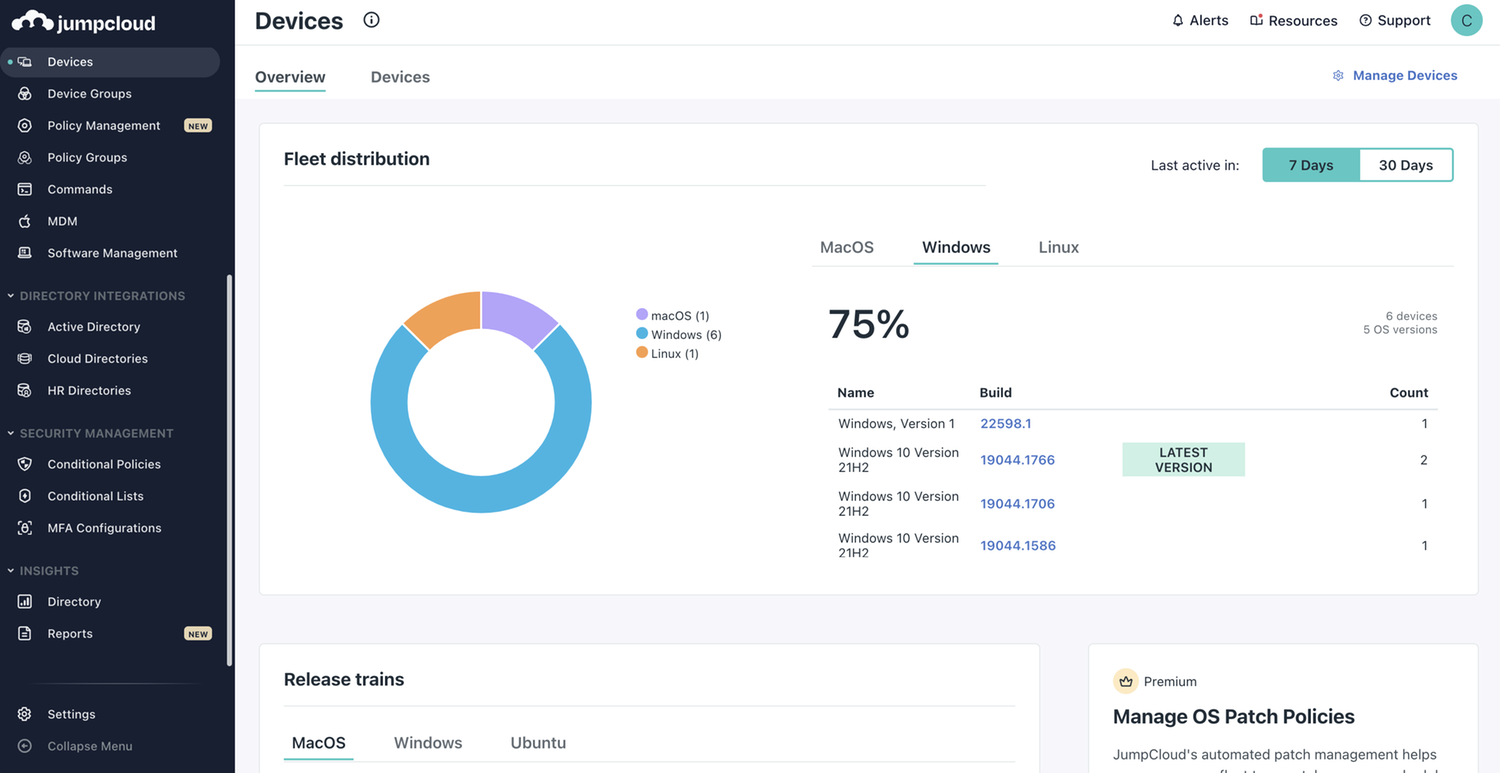
Task: Click the NEW badge beside Reports
Action: [198, 634]
